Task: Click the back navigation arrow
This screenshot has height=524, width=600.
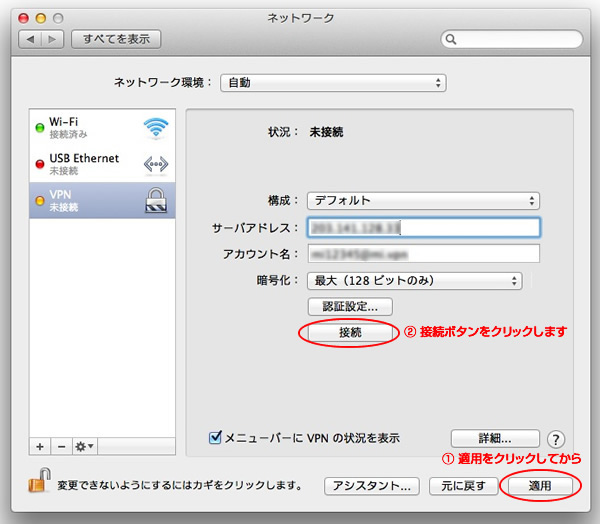Action: (30, 39)
